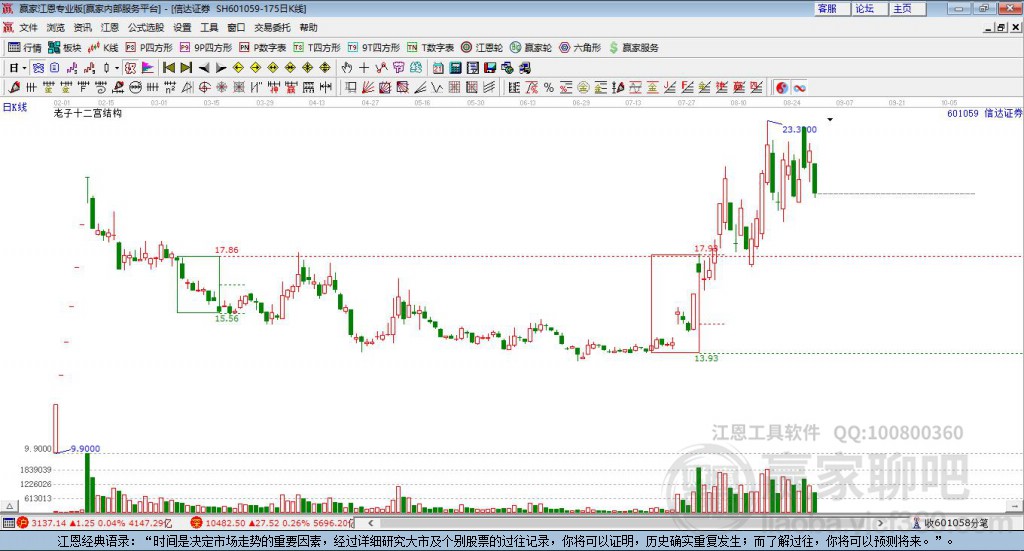The width and height of the screenshot is (1024, 551).
Task: Click the small black chart dropdown triangle
Action: click(830, 119)
